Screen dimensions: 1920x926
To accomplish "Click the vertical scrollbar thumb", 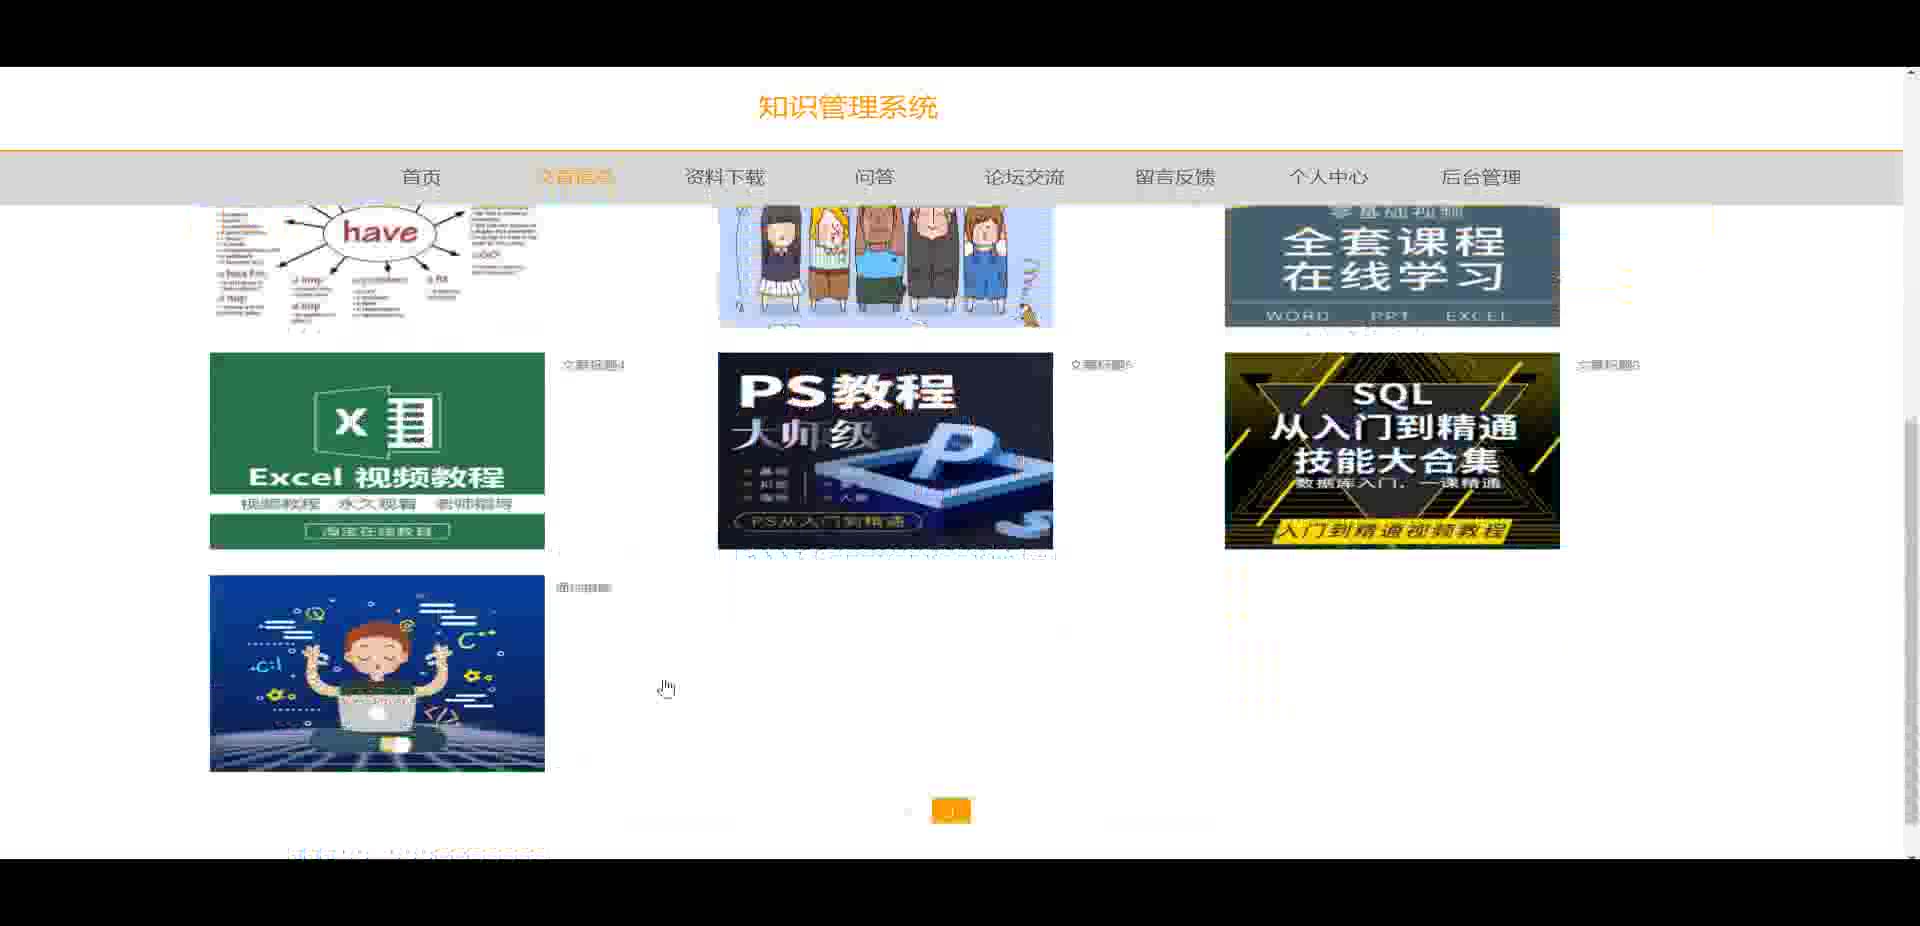I will coord(1912,620).
